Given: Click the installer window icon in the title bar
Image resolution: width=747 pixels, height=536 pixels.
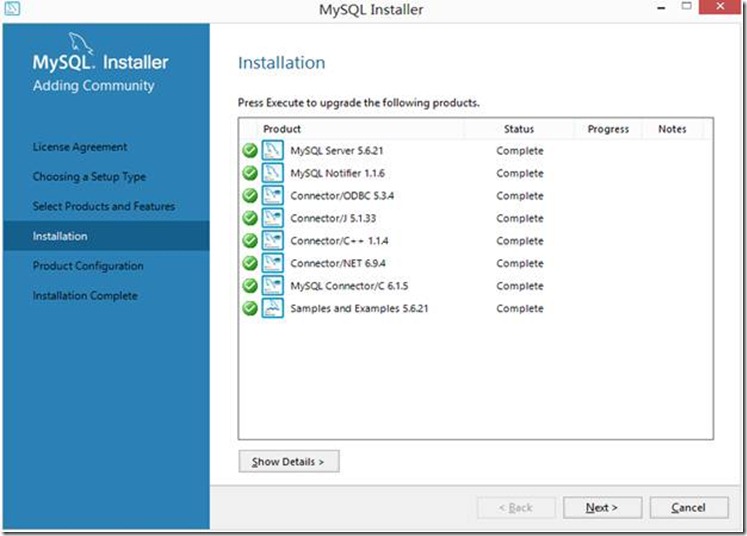Looking at the screenshot, I should [12, 8].
